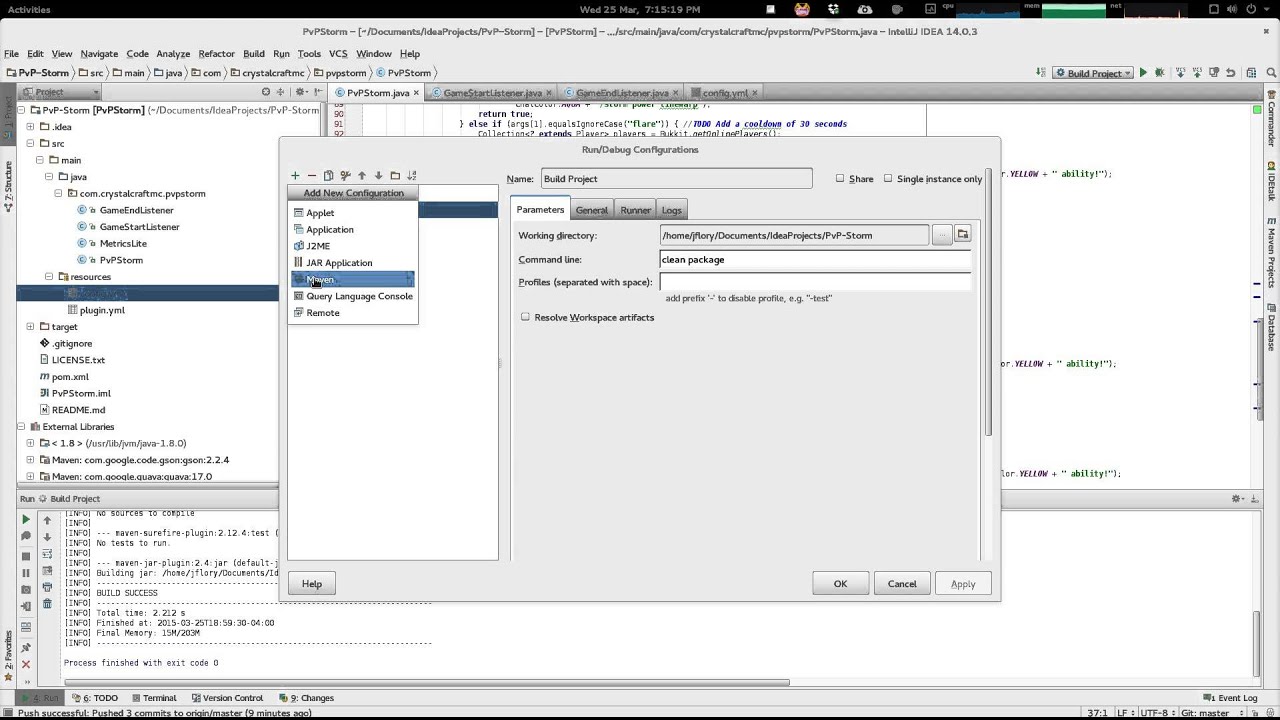Click the Stop square icon in Run panel
Image resolution: width=1280 pixels, height=720 pixels.
click(x=26, y=555)
